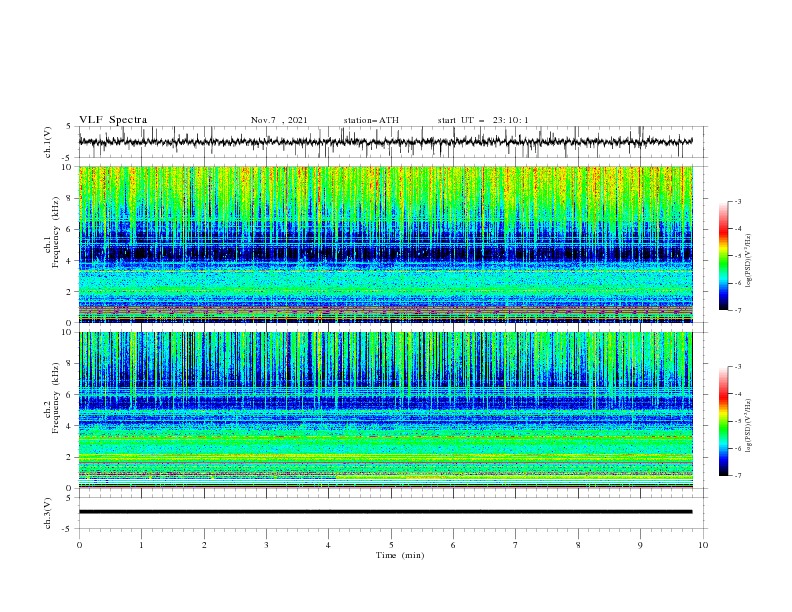The image size is (792, 612).
Task: Click time axis tick label "3"
Action: [x=266, y=545]
